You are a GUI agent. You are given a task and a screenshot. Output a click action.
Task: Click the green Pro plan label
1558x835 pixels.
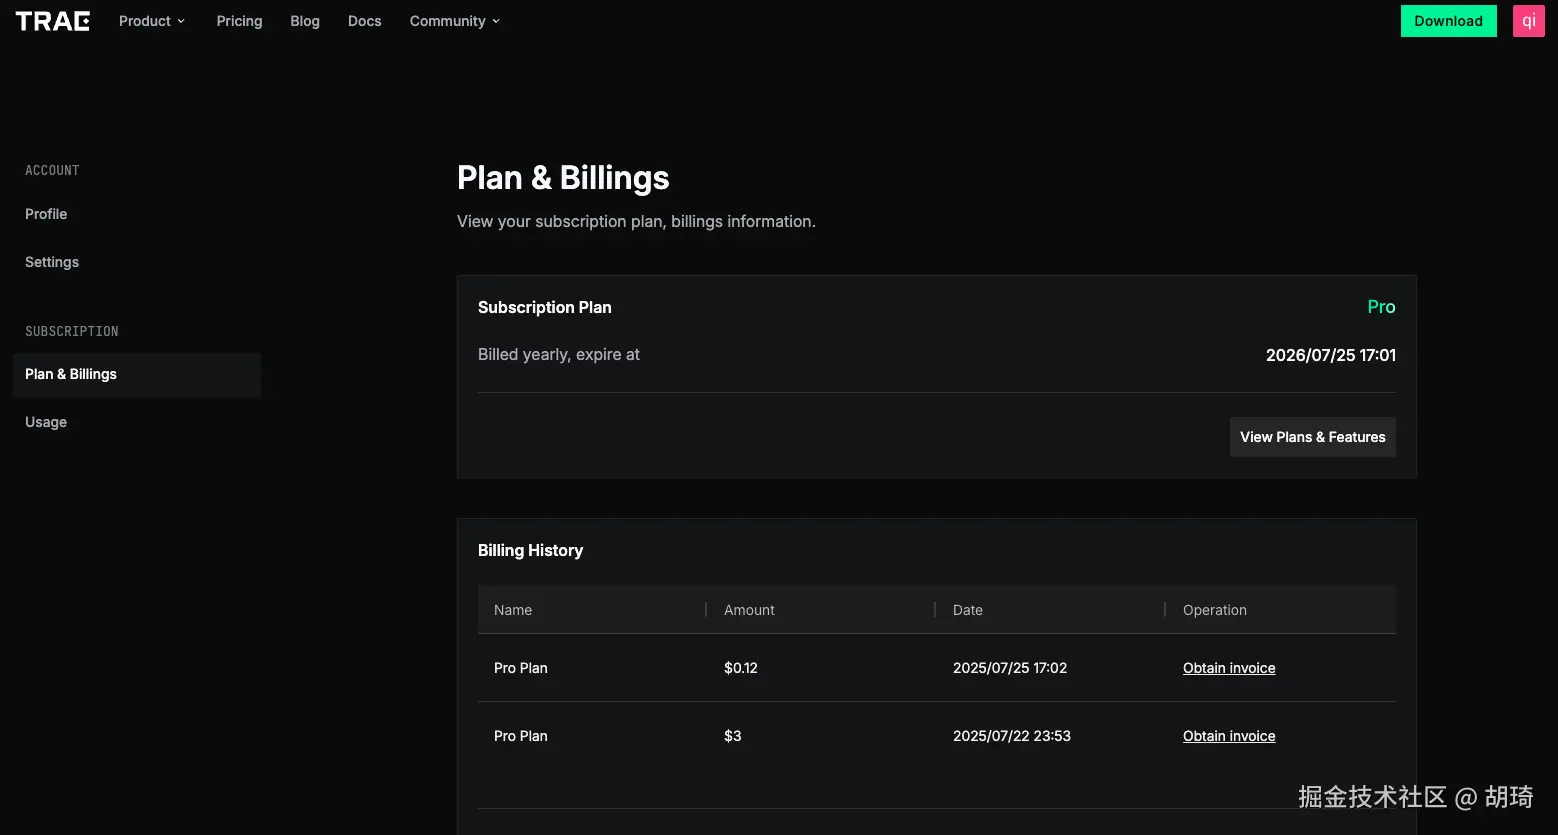(x=1381, y=307)
